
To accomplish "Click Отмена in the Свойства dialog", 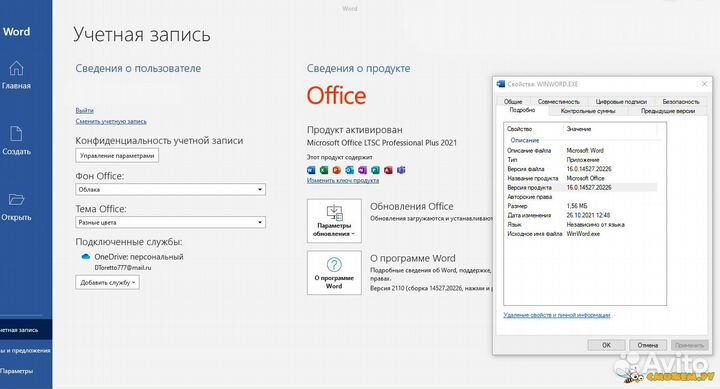I will coord(647,345).
